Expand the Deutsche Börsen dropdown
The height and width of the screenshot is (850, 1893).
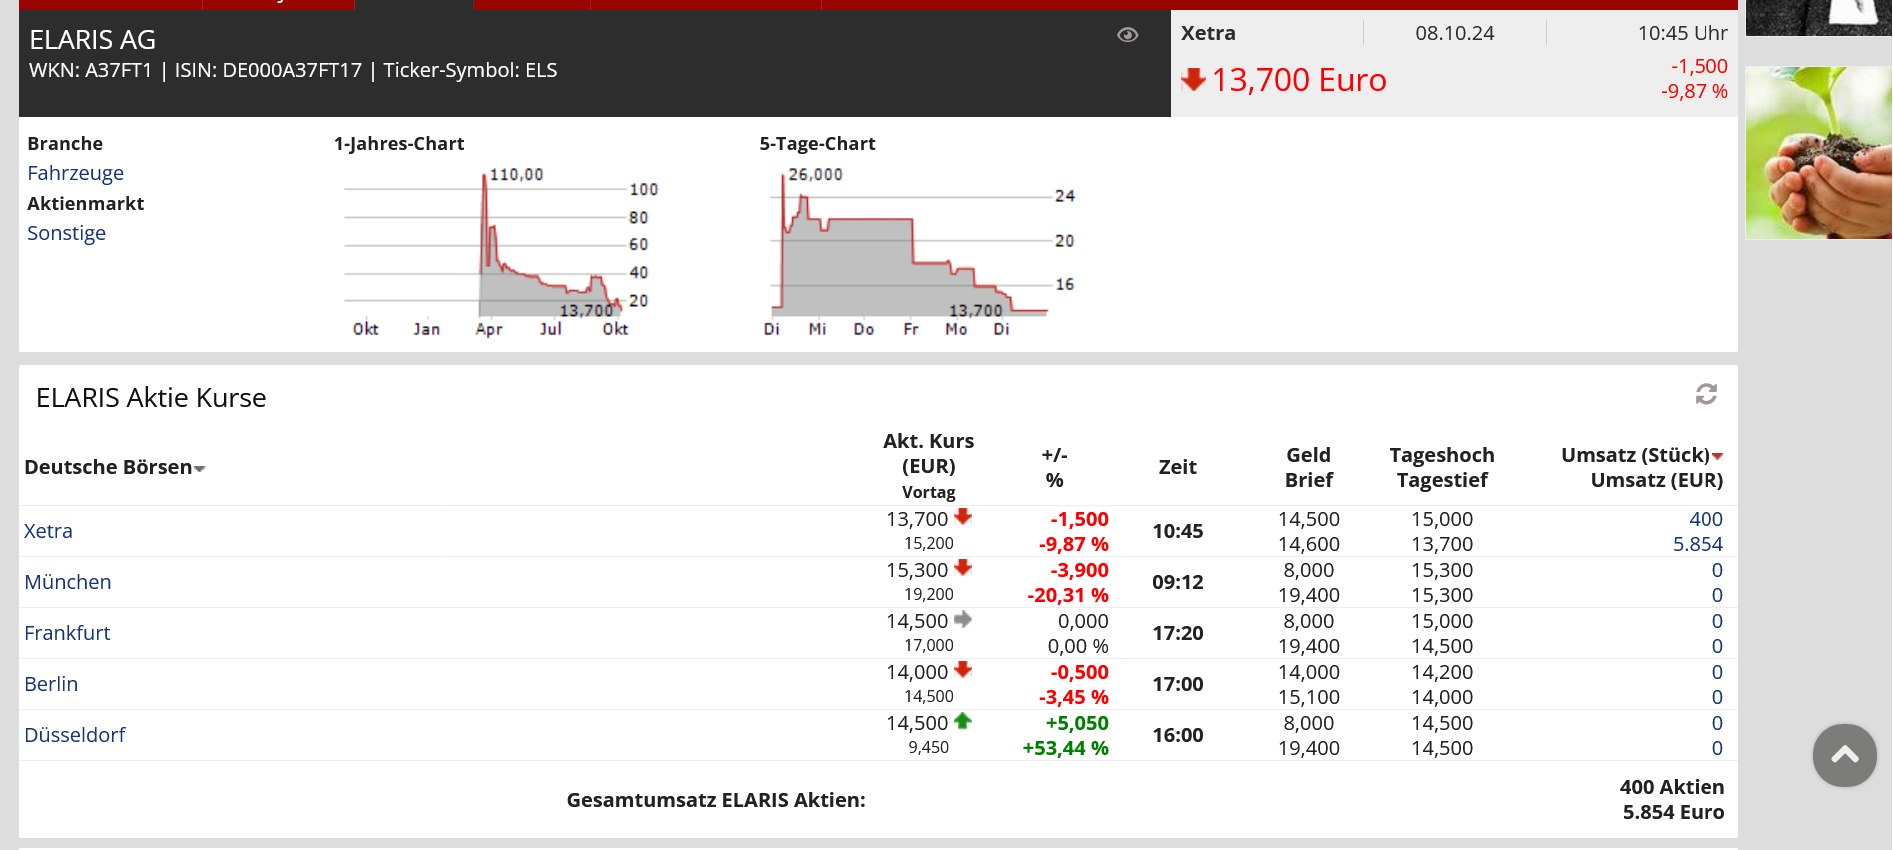(199, 468)
